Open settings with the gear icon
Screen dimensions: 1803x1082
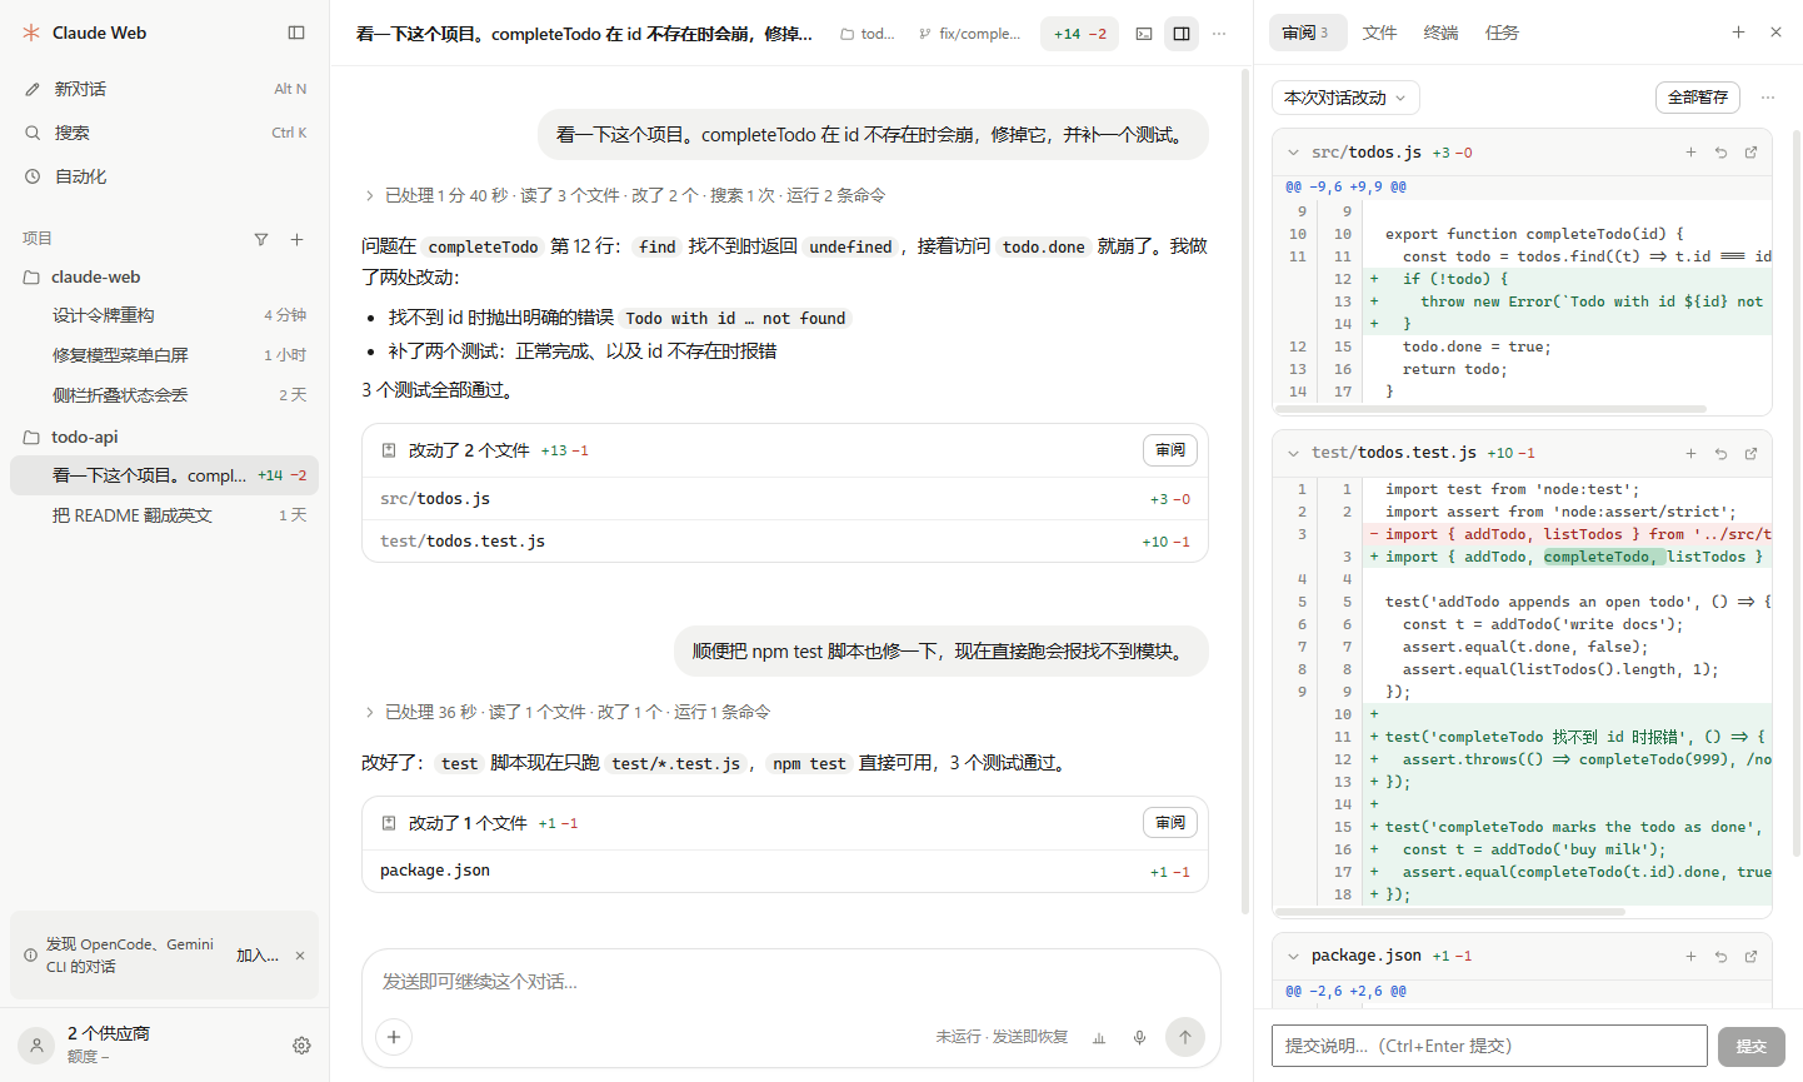pos(301,1045)
